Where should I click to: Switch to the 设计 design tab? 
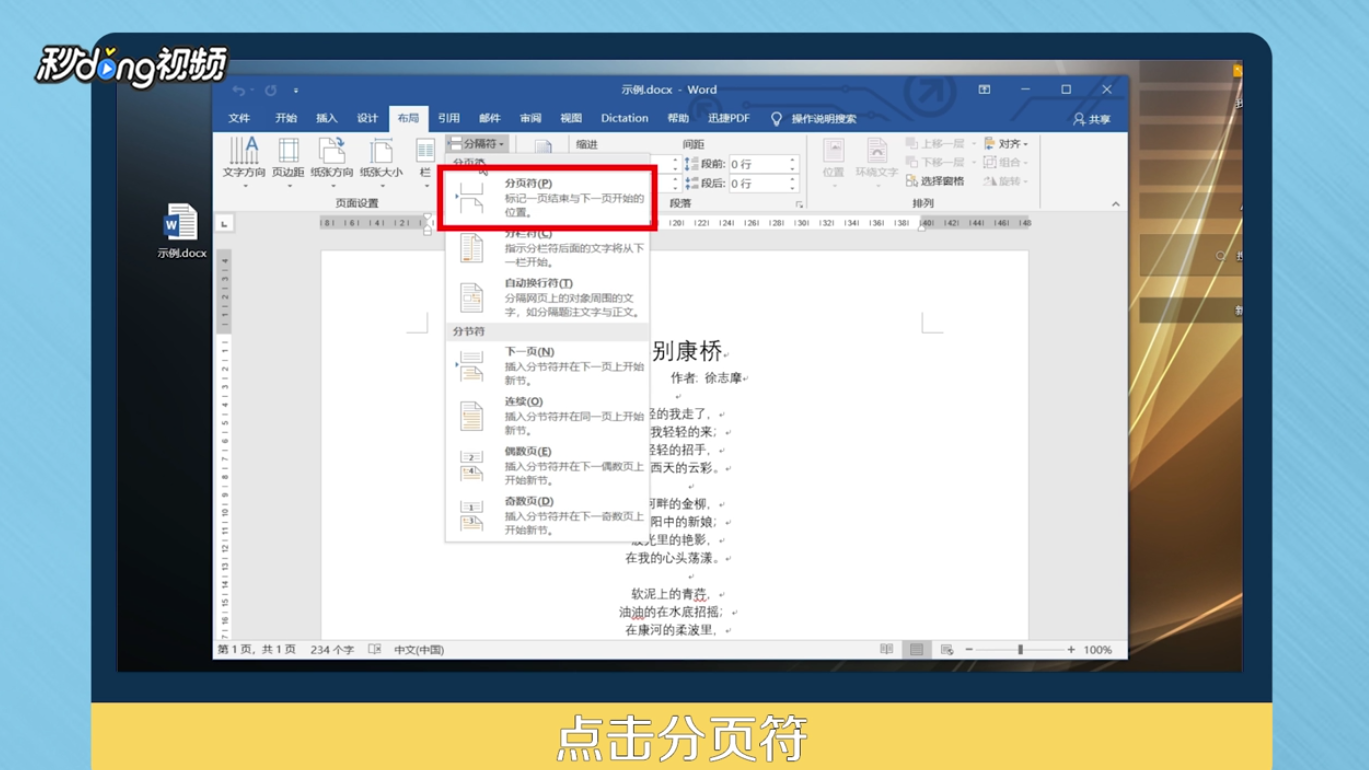368,118
